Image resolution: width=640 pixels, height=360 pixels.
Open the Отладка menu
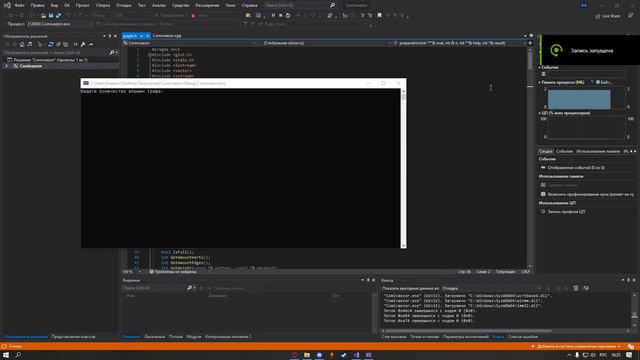tap(123, 5)
